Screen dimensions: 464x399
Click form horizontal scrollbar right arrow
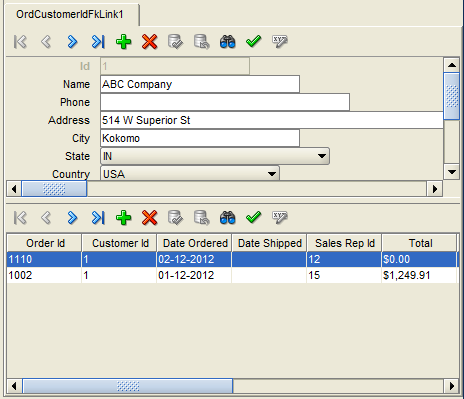coord(435,189)
